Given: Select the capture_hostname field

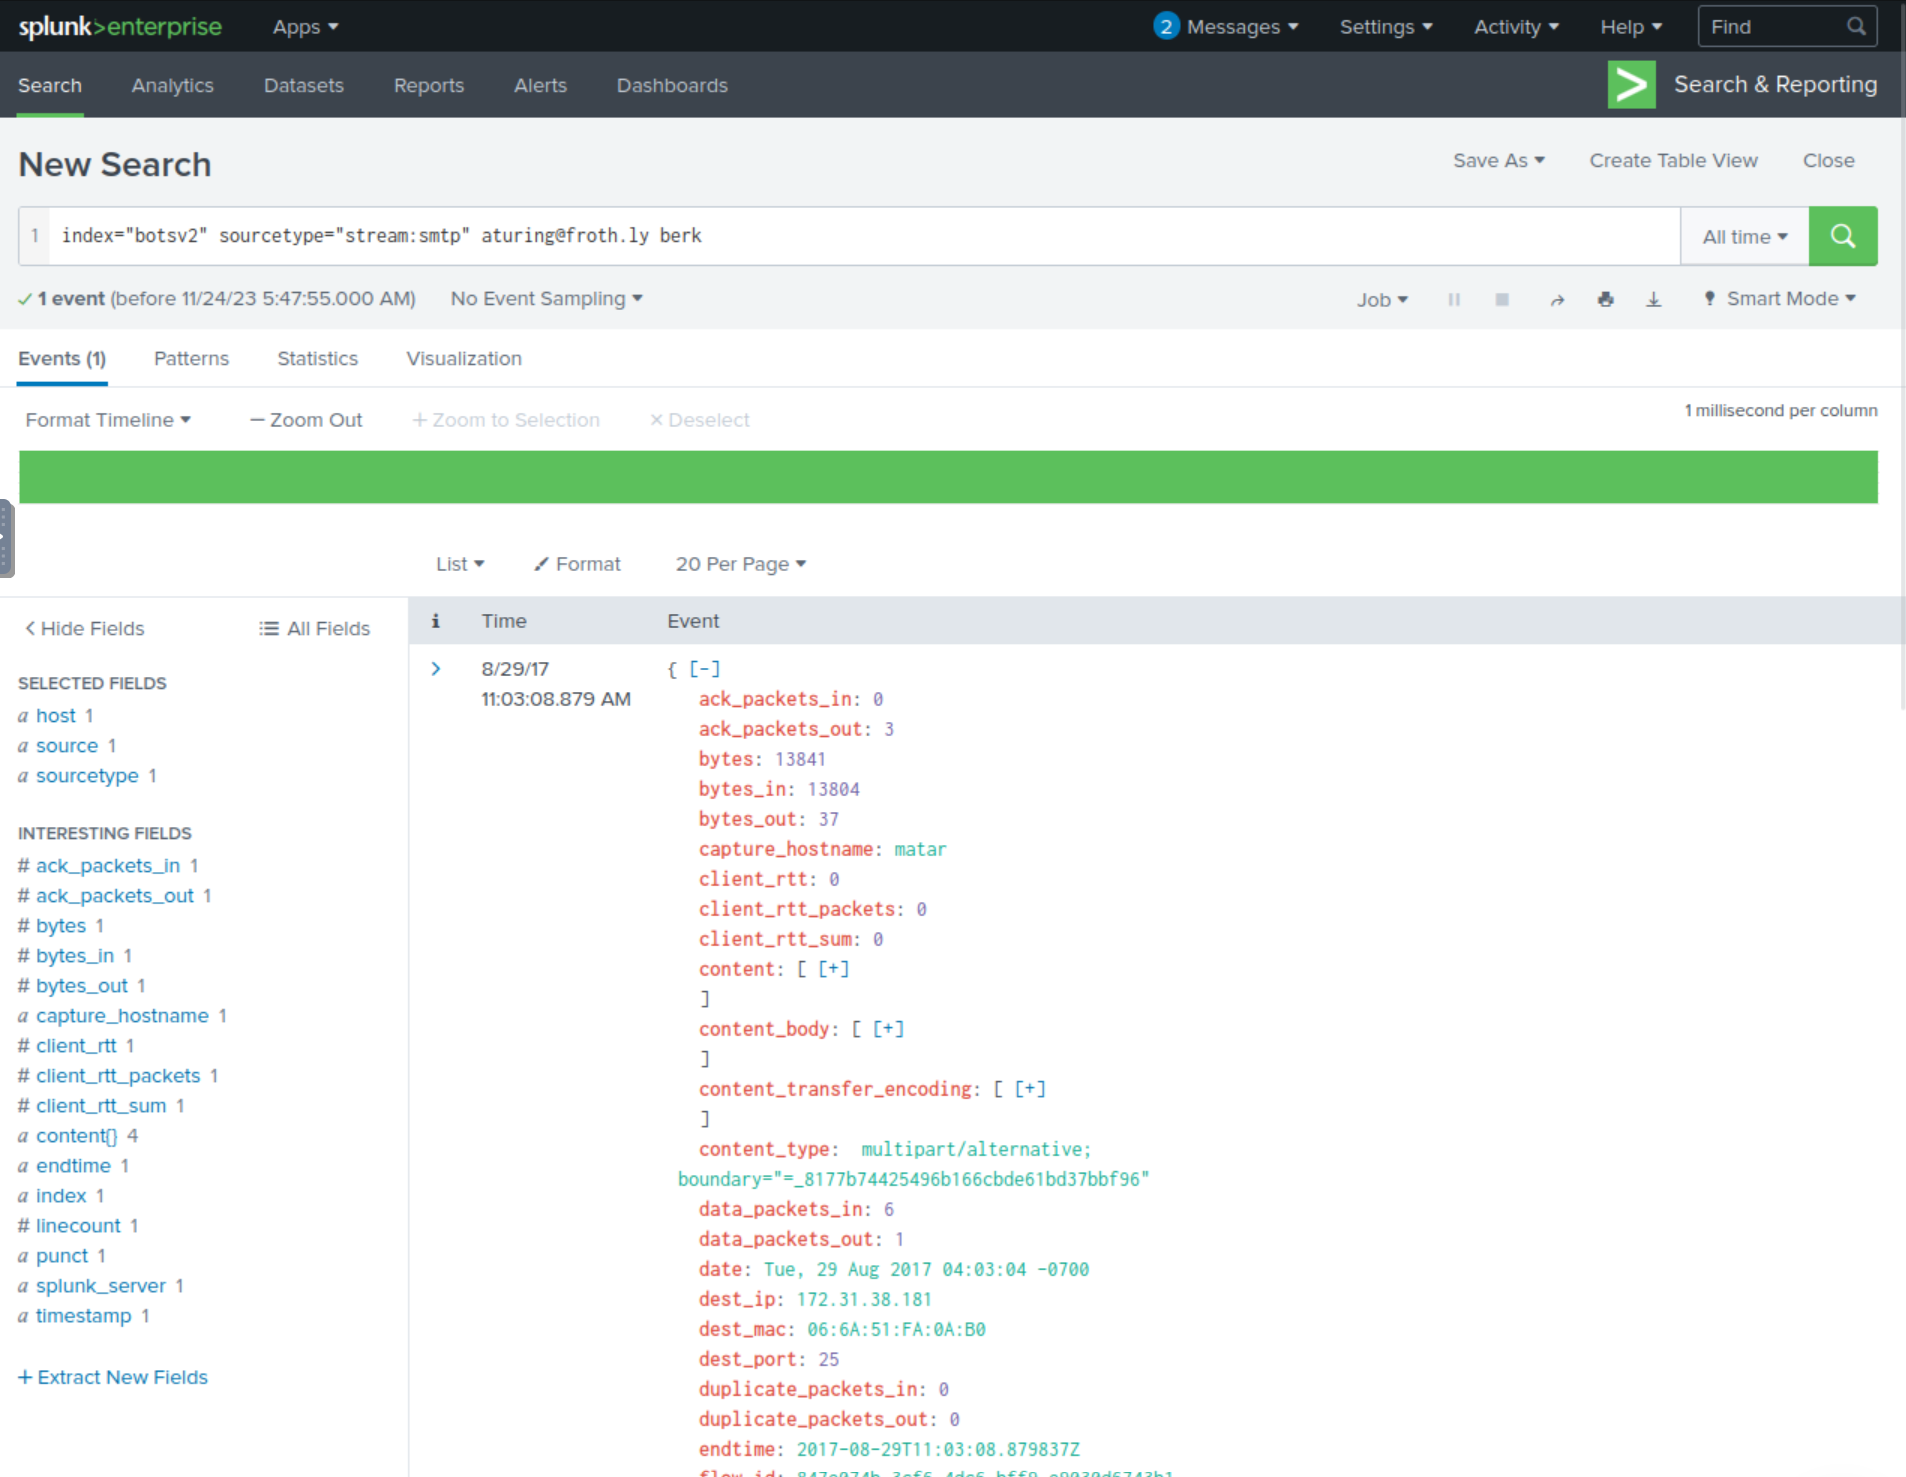Looking at the screenshot, I should (123, 1016).
